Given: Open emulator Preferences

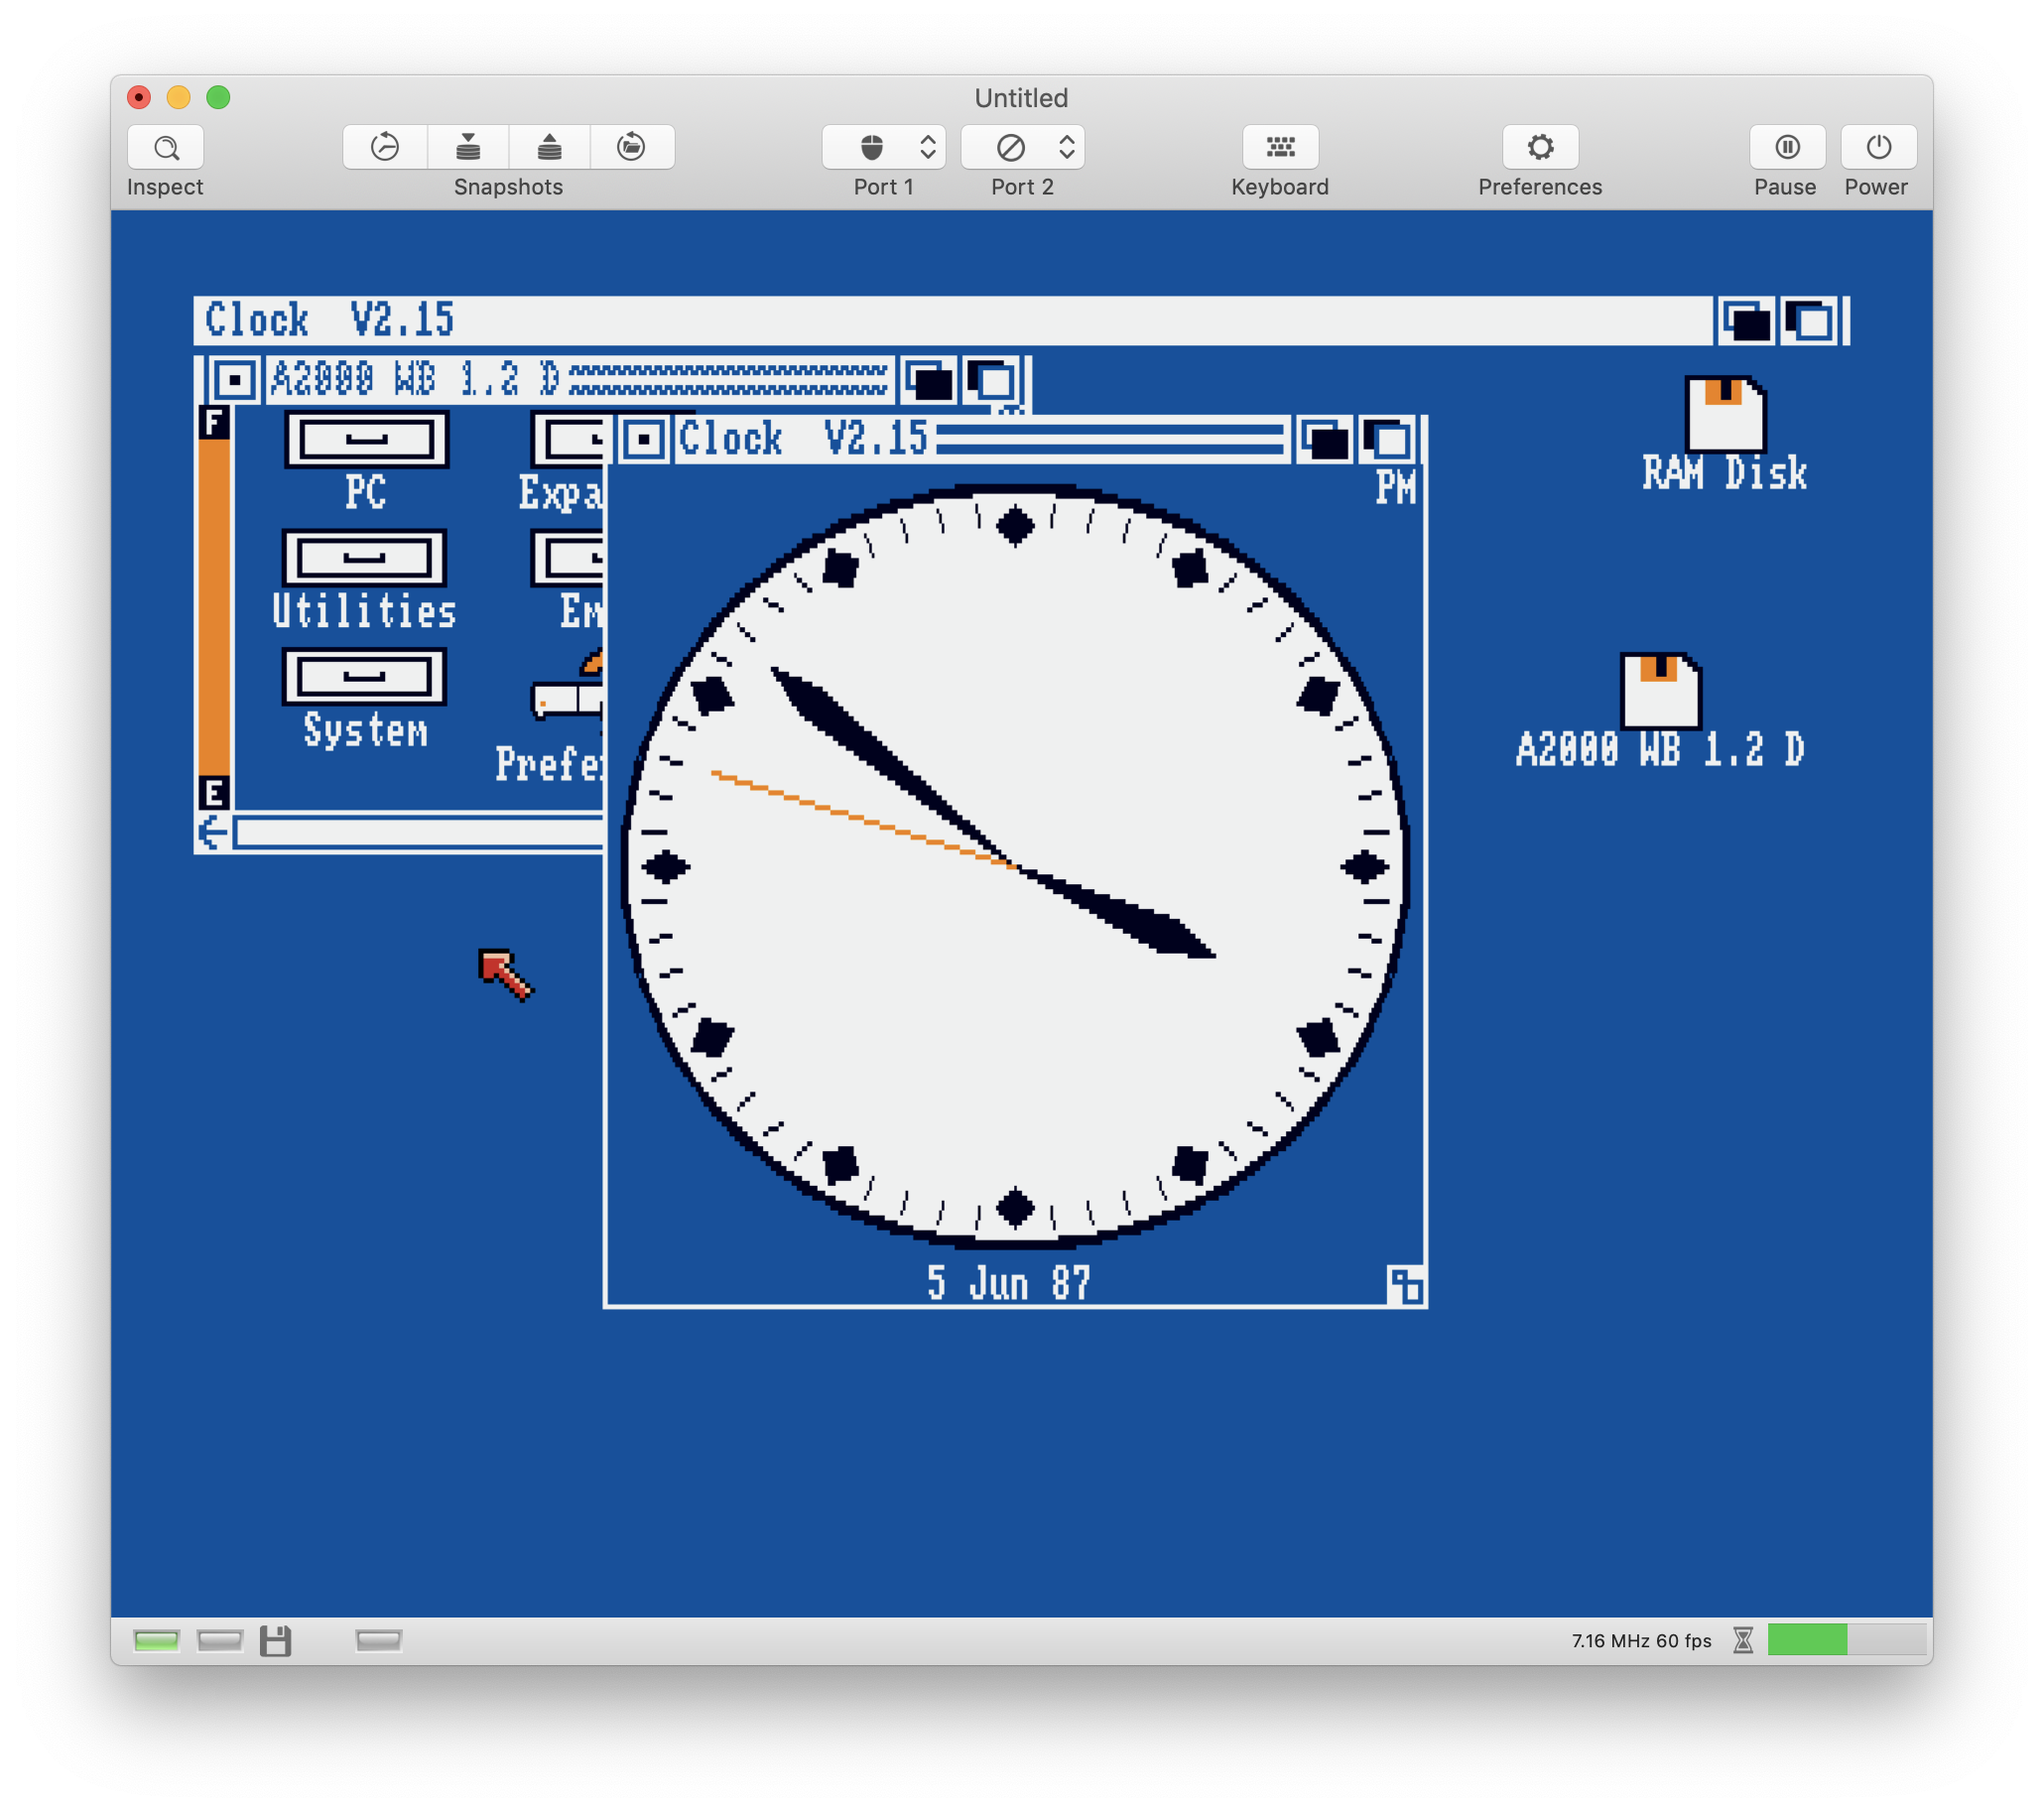Looking at the screenshot, I should pos(1540,148).
